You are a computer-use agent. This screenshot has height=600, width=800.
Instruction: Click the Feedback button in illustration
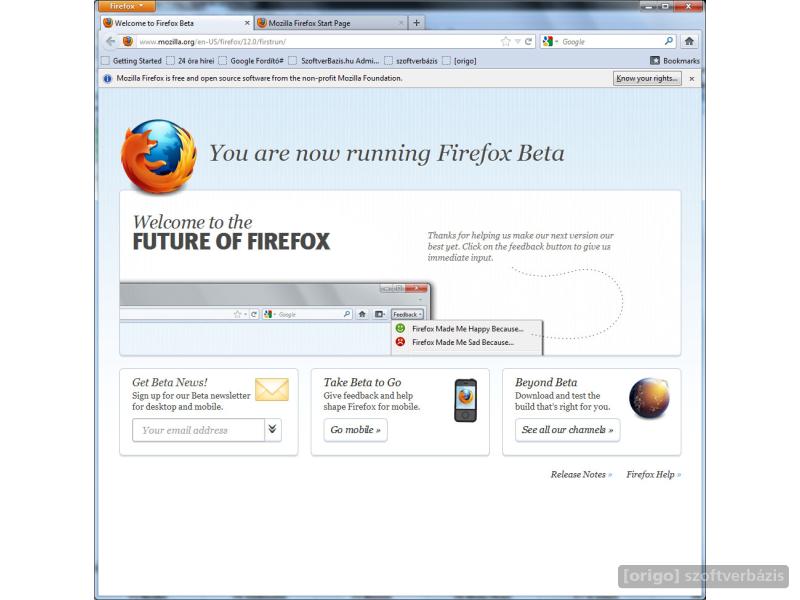407,314
